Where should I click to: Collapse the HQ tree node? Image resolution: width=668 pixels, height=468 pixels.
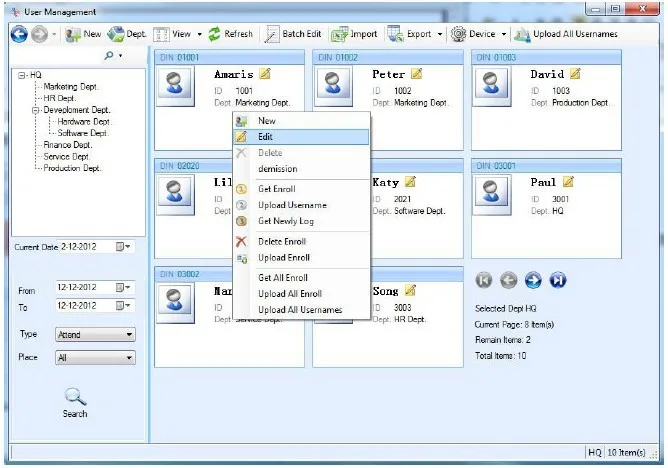[x=21, y=75]
